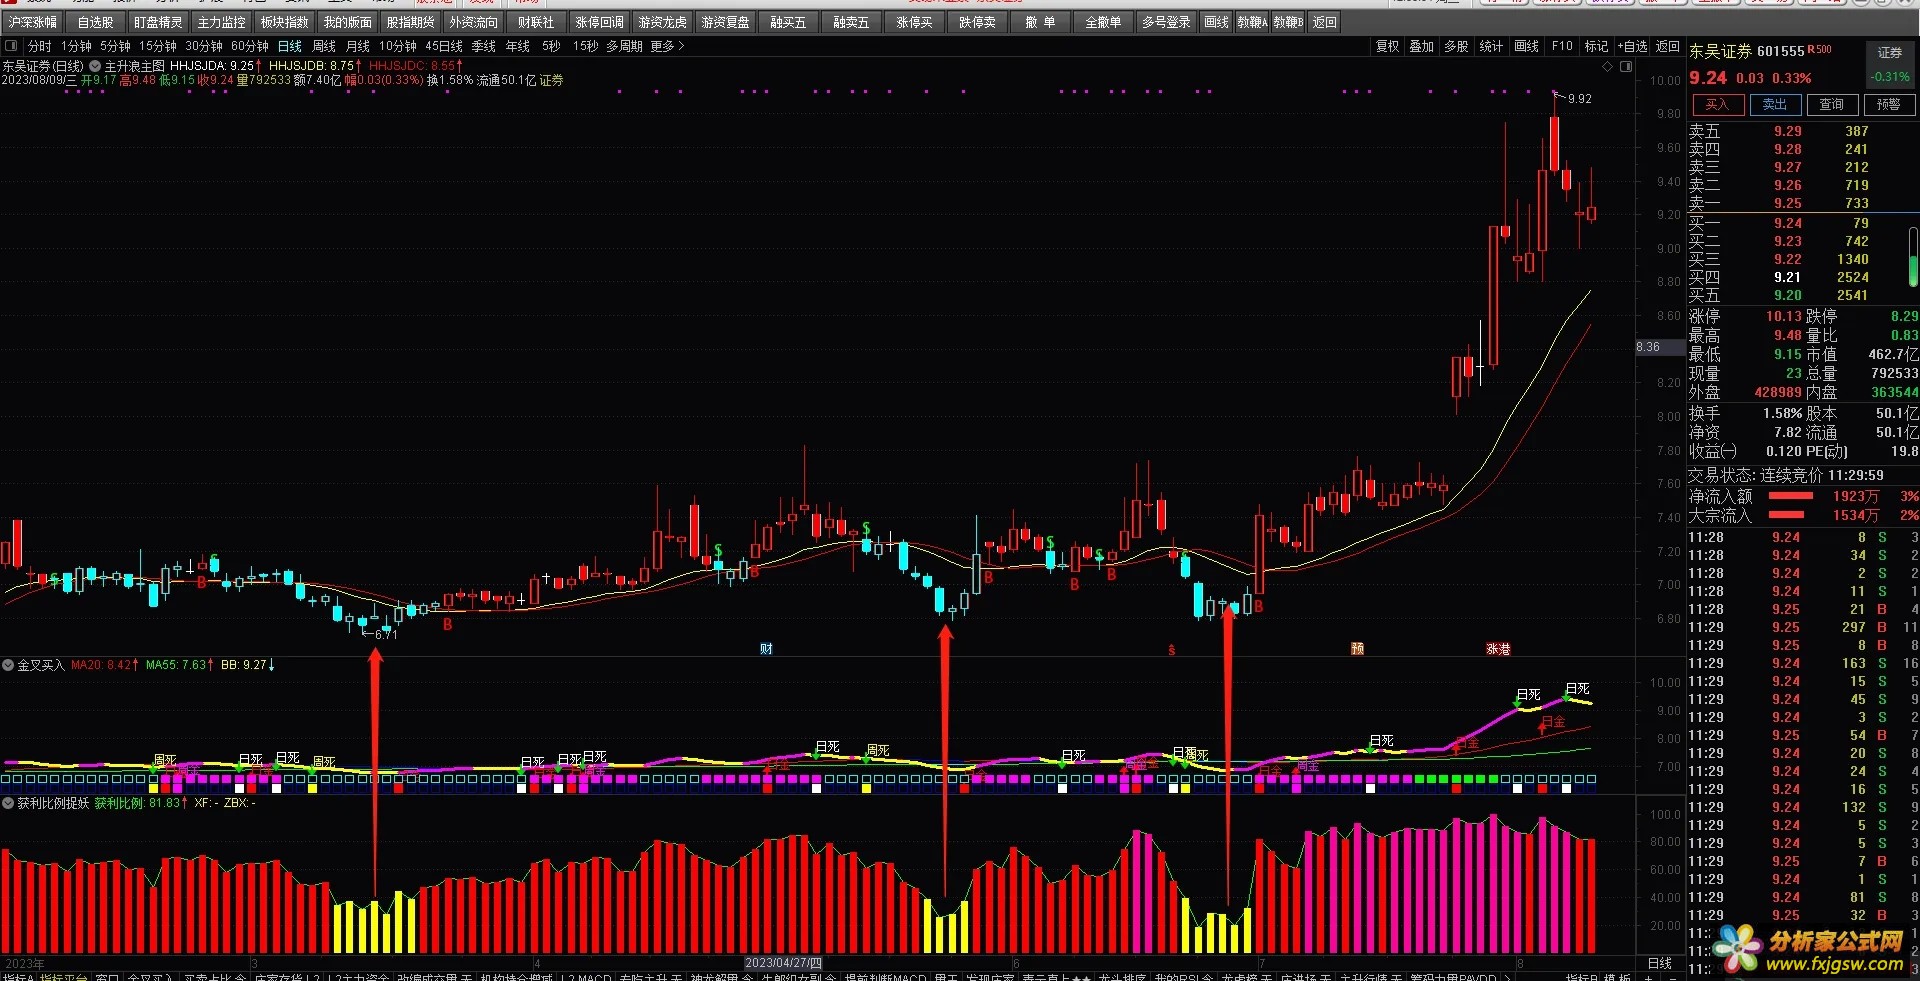Click the 统计 statistics button
Viewport: 1920px width, 981px height.
pyautogui.click(x=1491, y=46)
